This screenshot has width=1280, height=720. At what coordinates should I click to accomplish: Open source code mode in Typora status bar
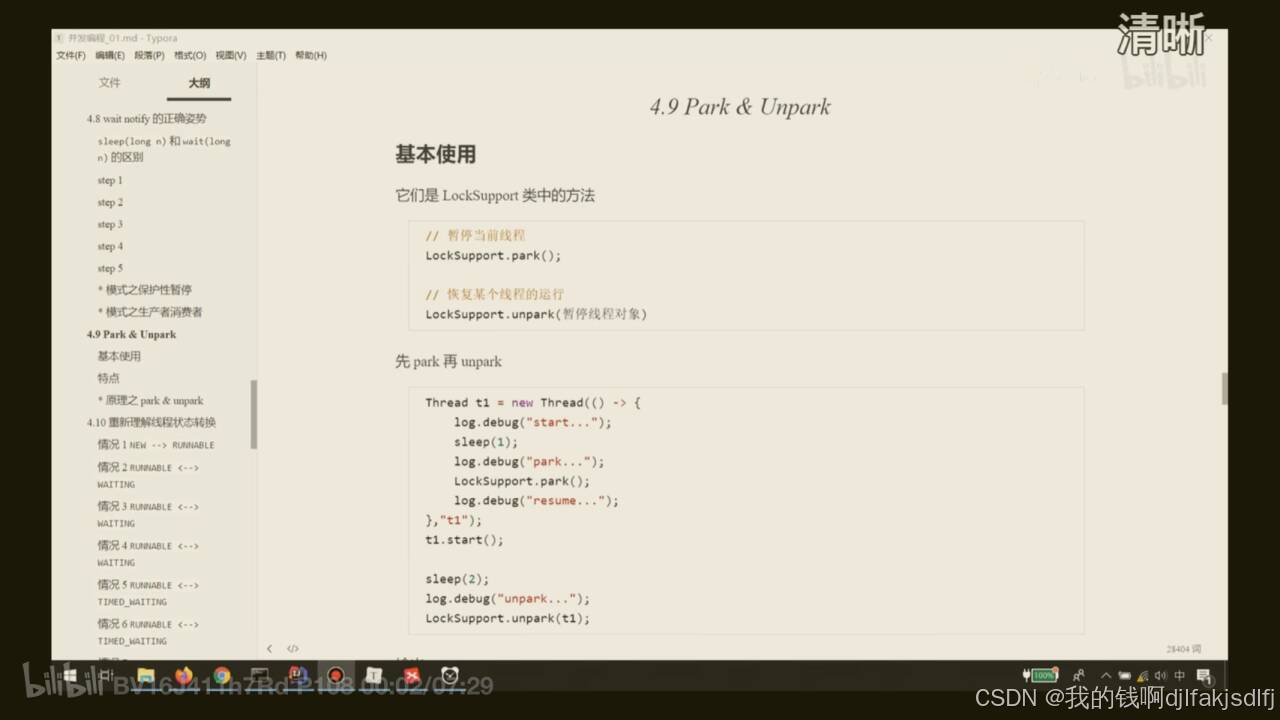click(x=291, y=648)
